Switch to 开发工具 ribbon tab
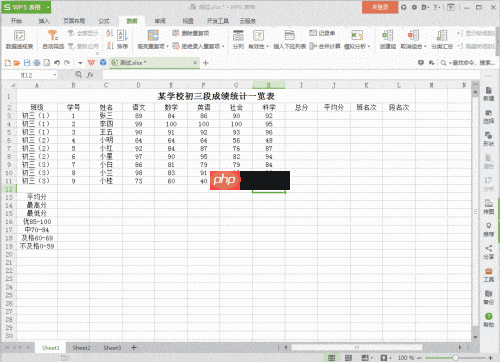Image resolution: width=500 pixels, height=362 pixels. click(x=218, y=21)
